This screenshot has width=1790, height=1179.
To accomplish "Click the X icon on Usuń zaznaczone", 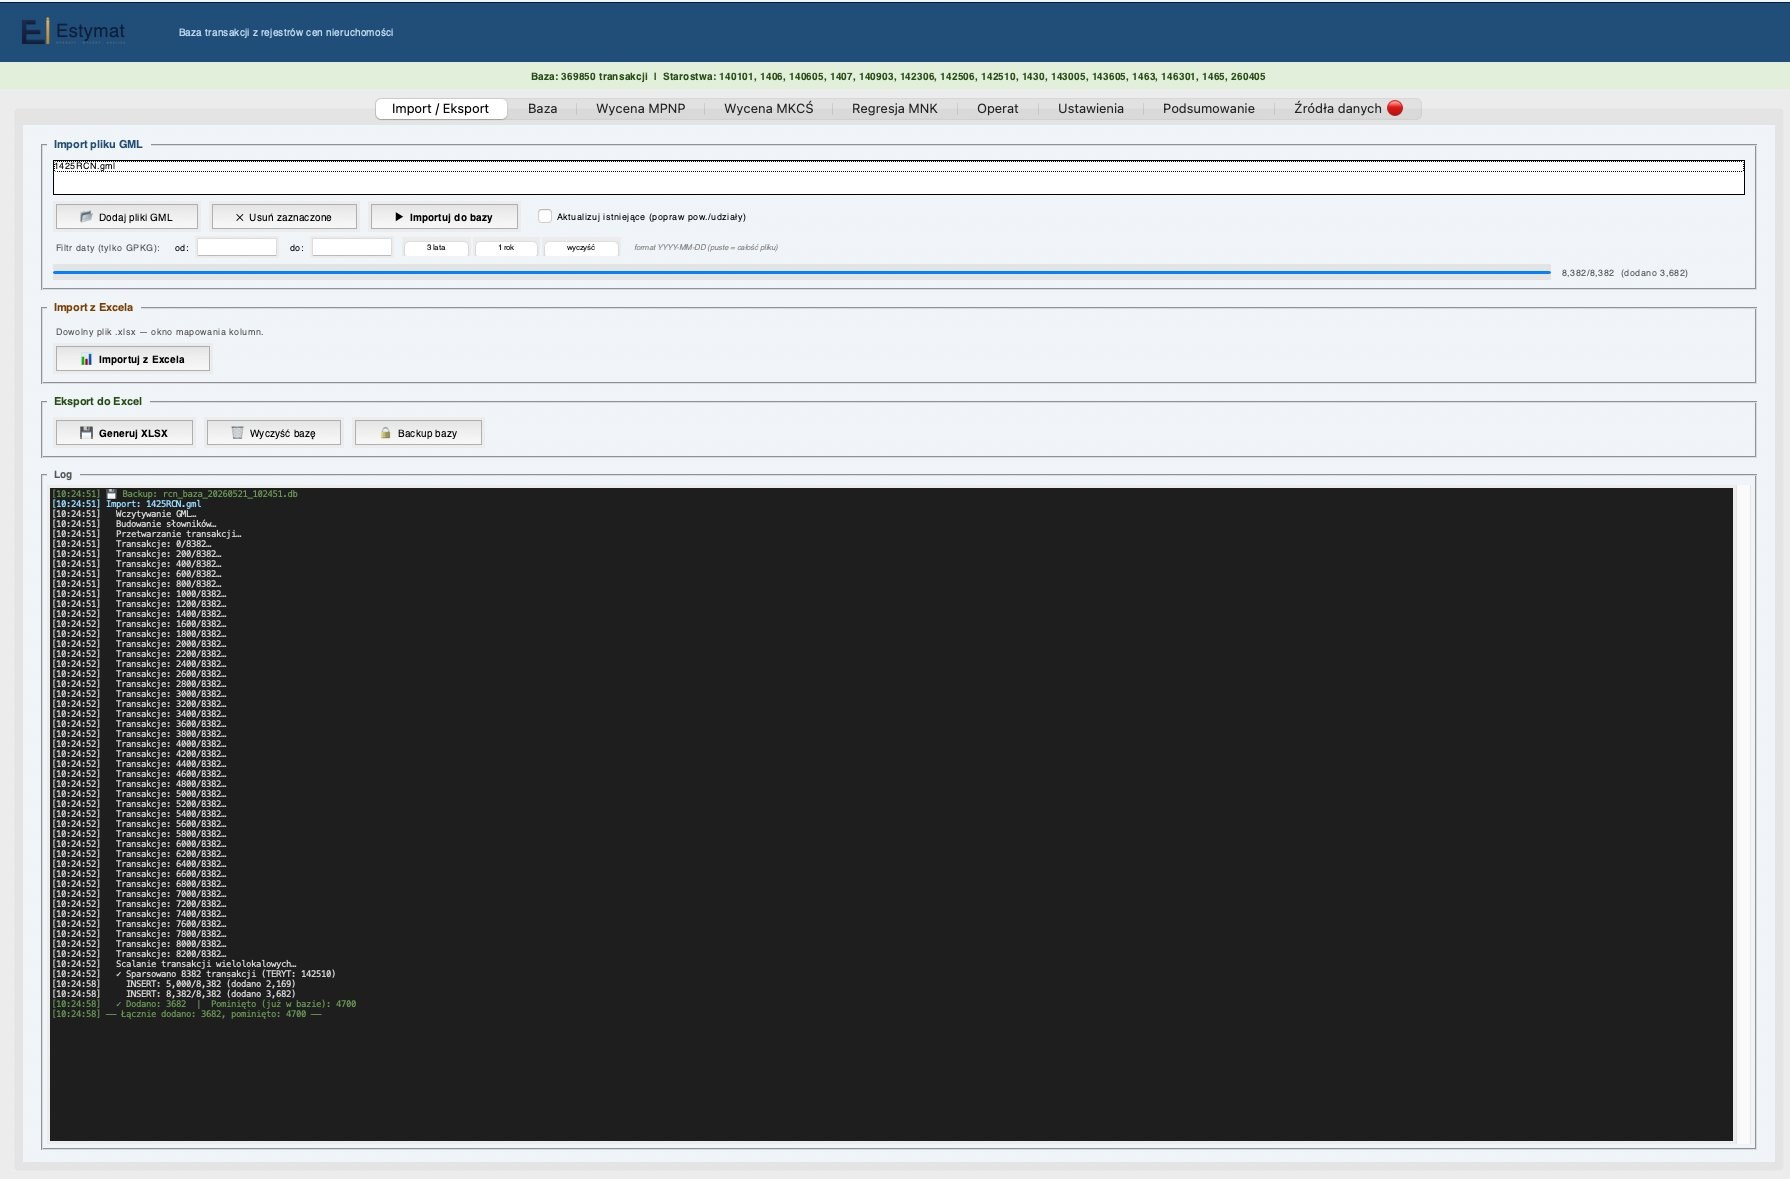I will [x=239, y=217].
